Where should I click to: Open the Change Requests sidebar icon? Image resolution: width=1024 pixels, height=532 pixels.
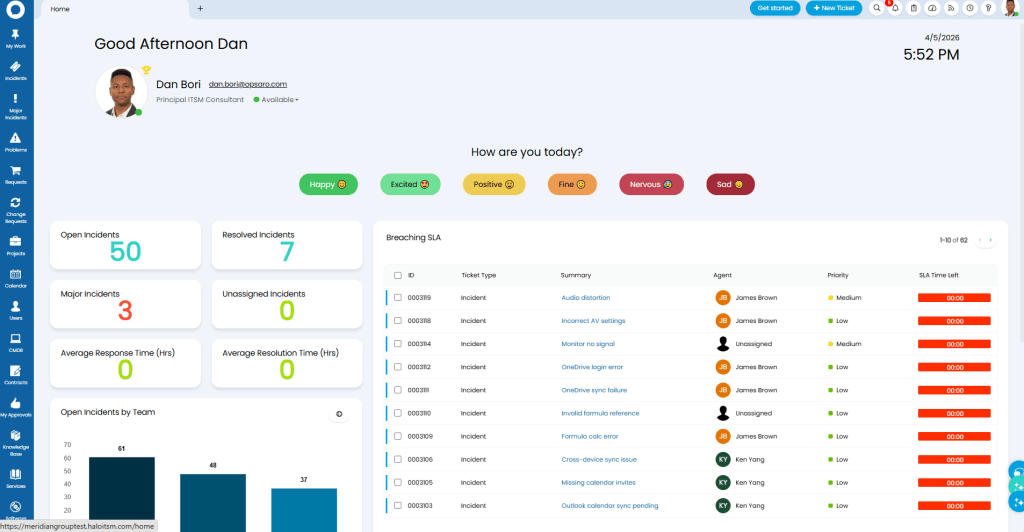tap(15, 209)
